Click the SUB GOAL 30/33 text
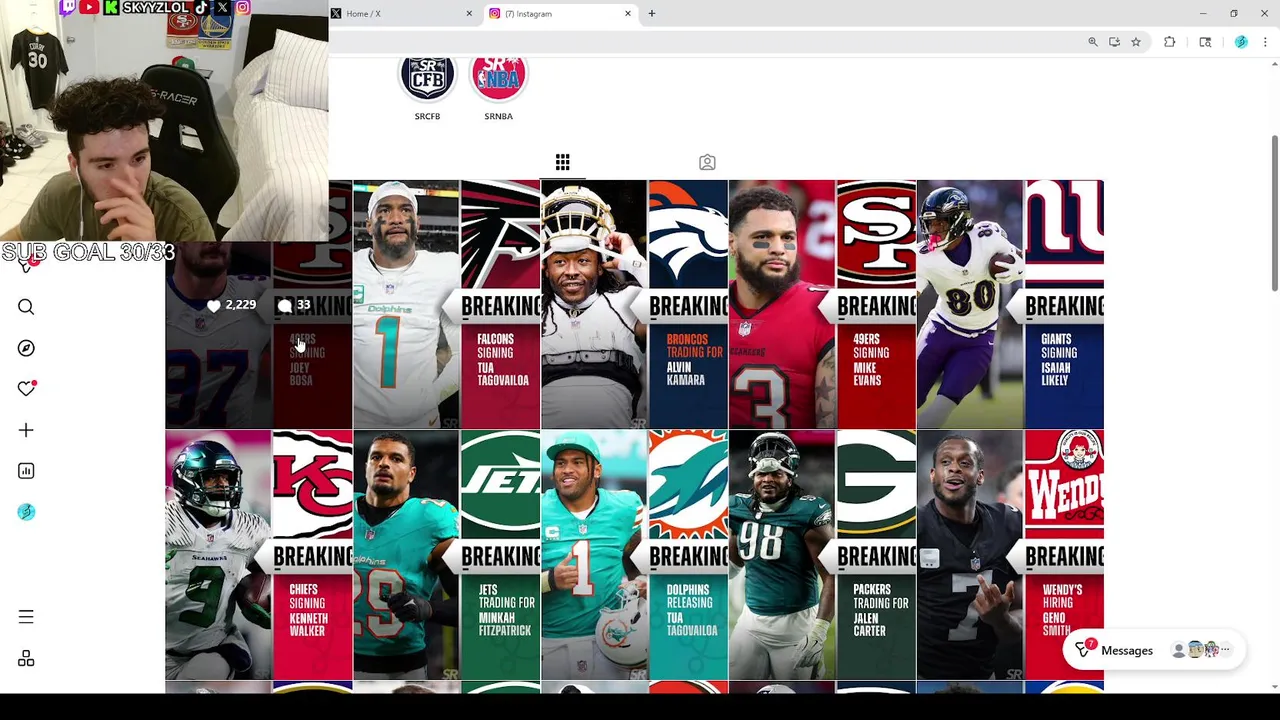The image size is (1280, 720). click(x=88, y=253)
